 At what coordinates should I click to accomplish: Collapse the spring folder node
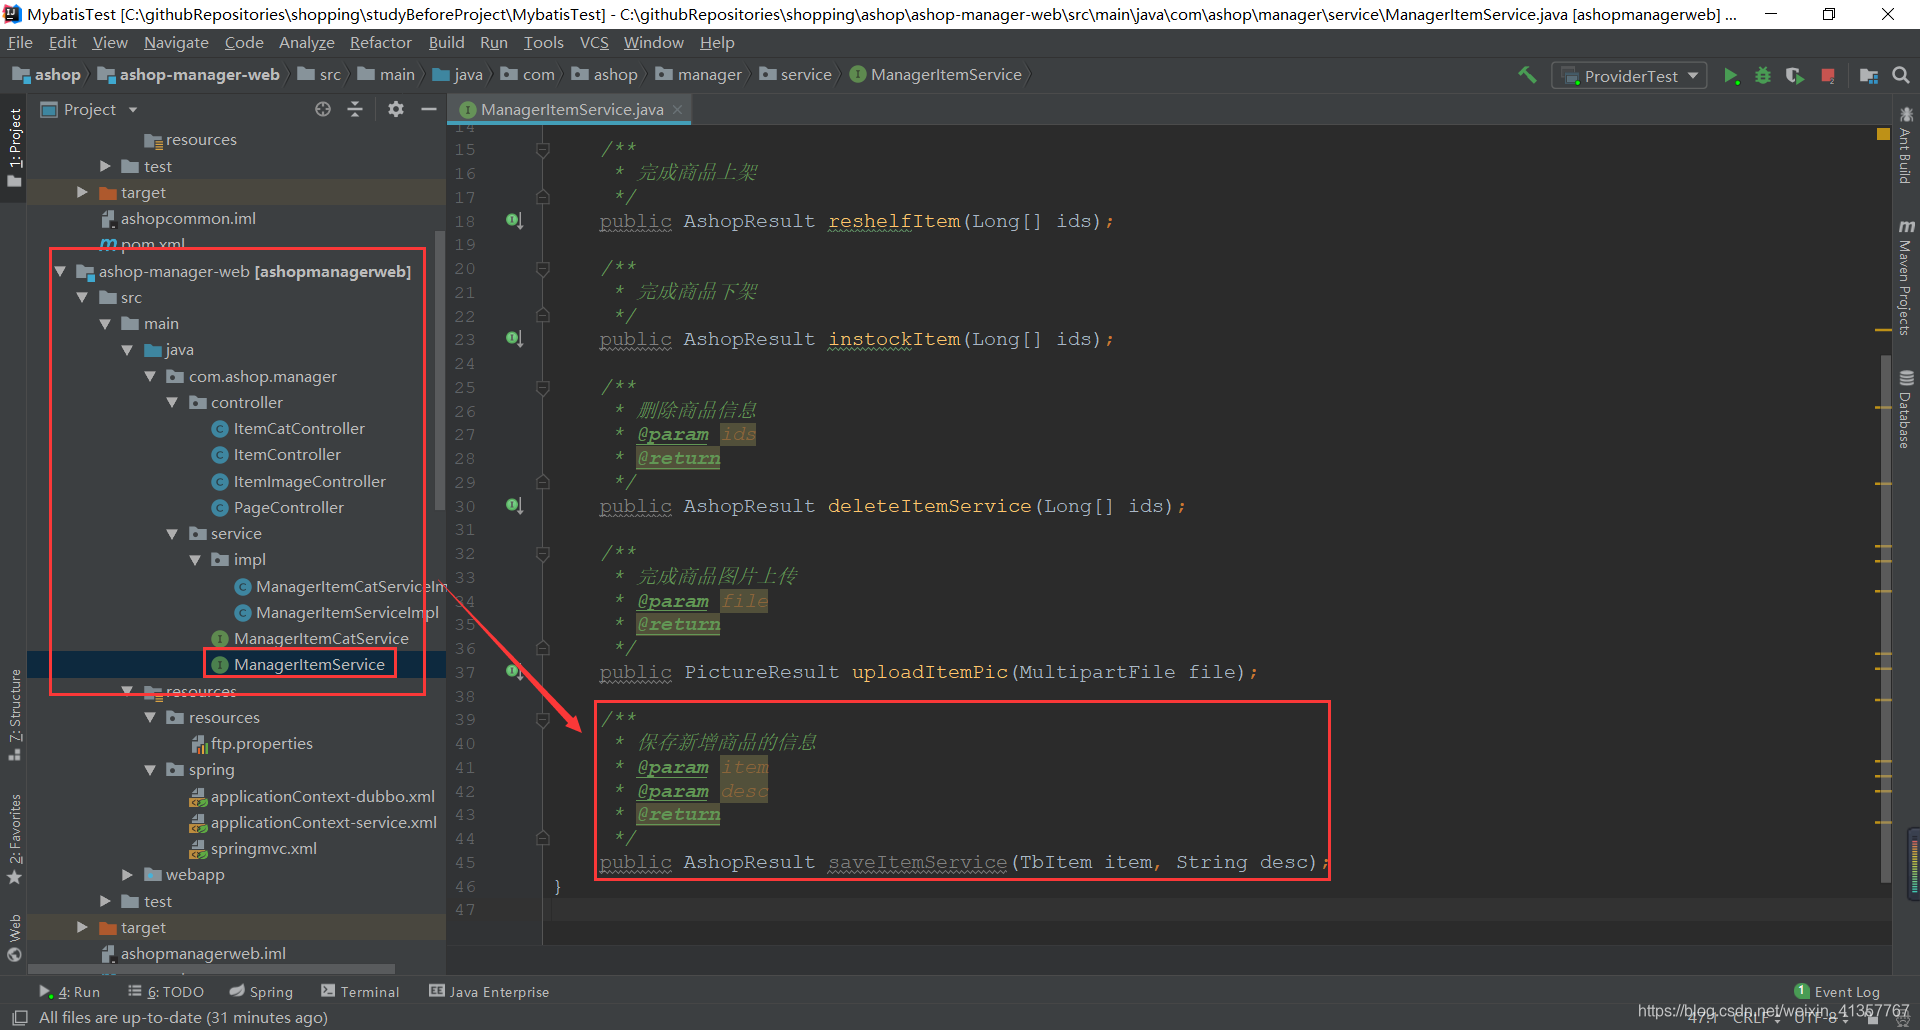[150, 770]
